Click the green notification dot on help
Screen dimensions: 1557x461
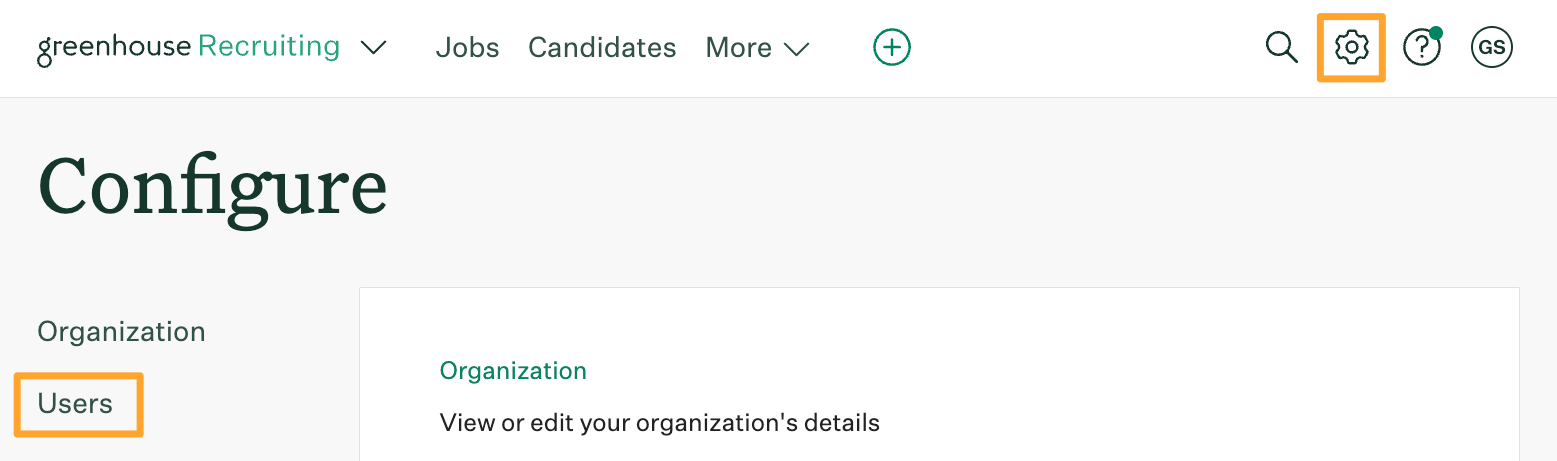pos(1436,33)
